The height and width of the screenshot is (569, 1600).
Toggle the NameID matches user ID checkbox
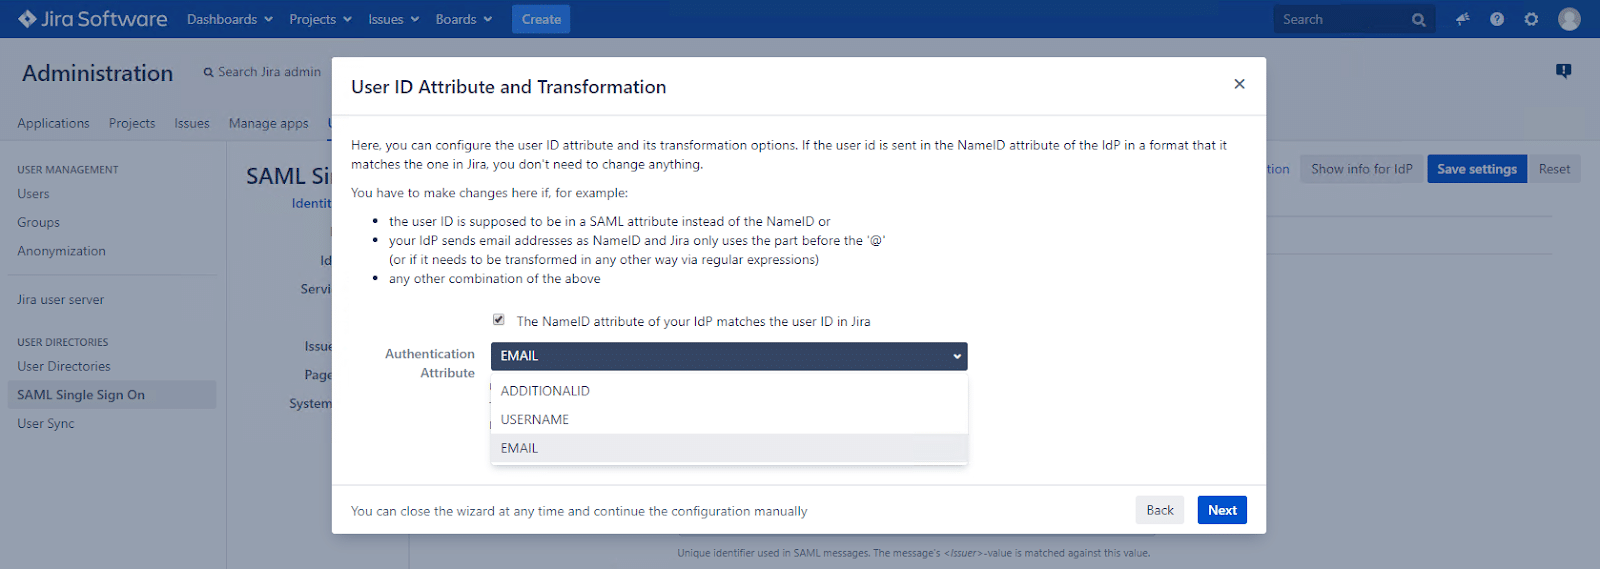tap(498, 320)
